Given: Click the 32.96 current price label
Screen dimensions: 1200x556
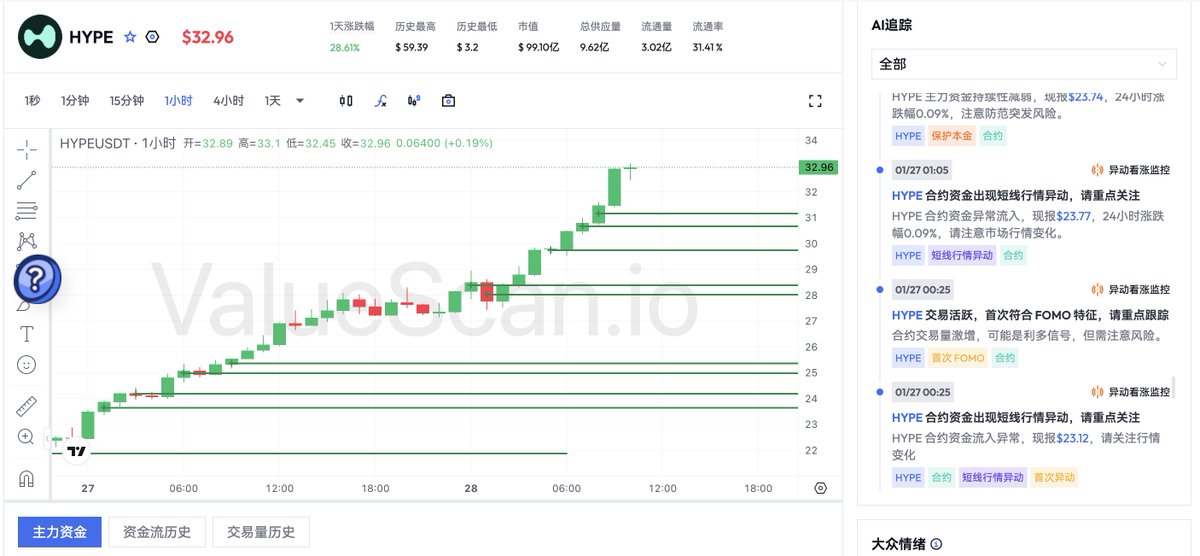Looking at the screenshot, I should 818,167.
